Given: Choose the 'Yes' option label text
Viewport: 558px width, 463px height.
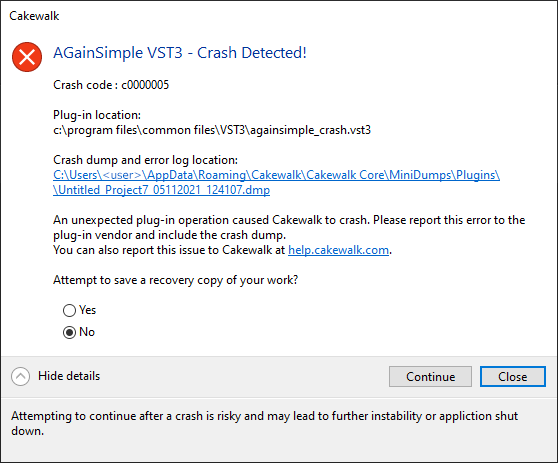Looking at the screenshot, I should coord(88,310).
